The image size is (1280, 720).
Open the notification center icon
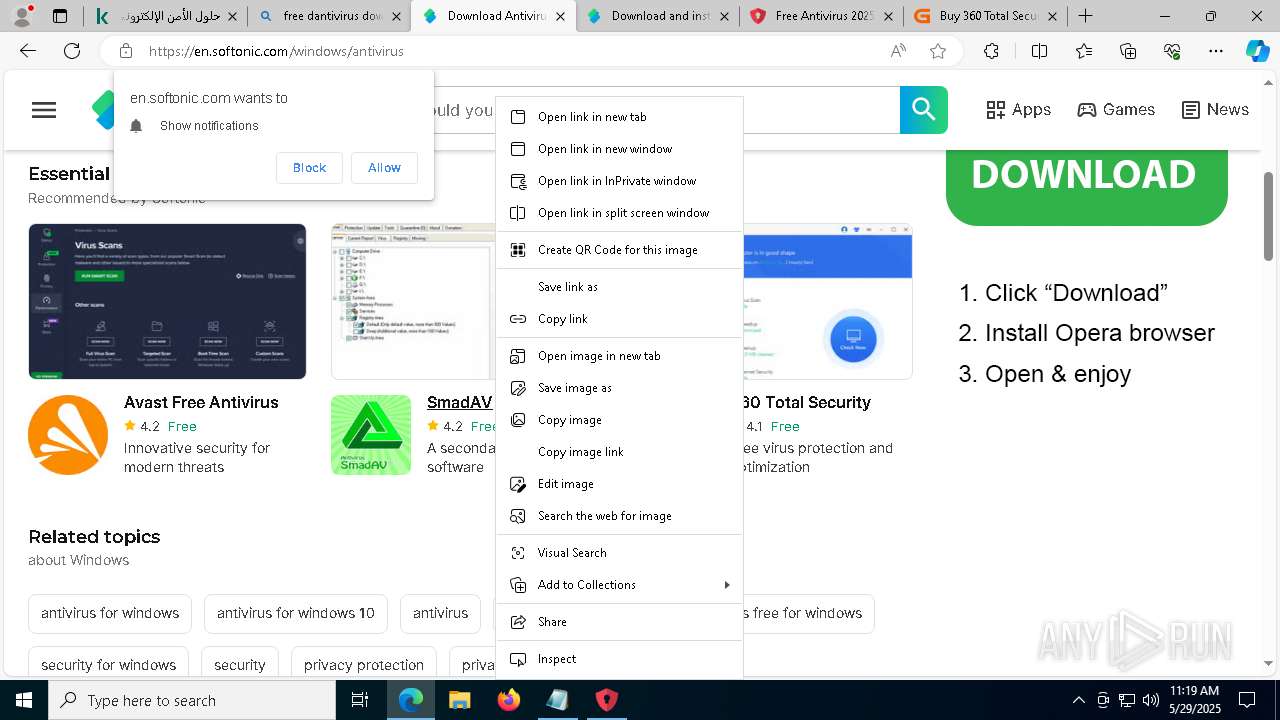(1247, 700)
